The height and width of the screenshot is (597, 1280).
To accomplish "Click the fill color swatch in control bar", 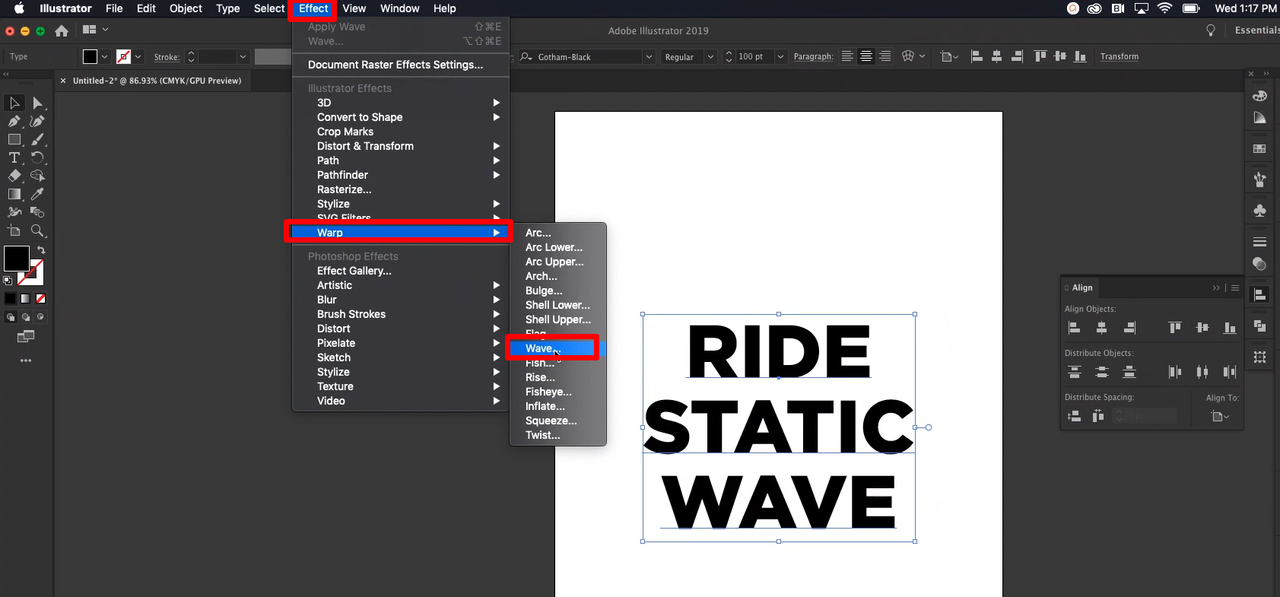I will 90,57.
